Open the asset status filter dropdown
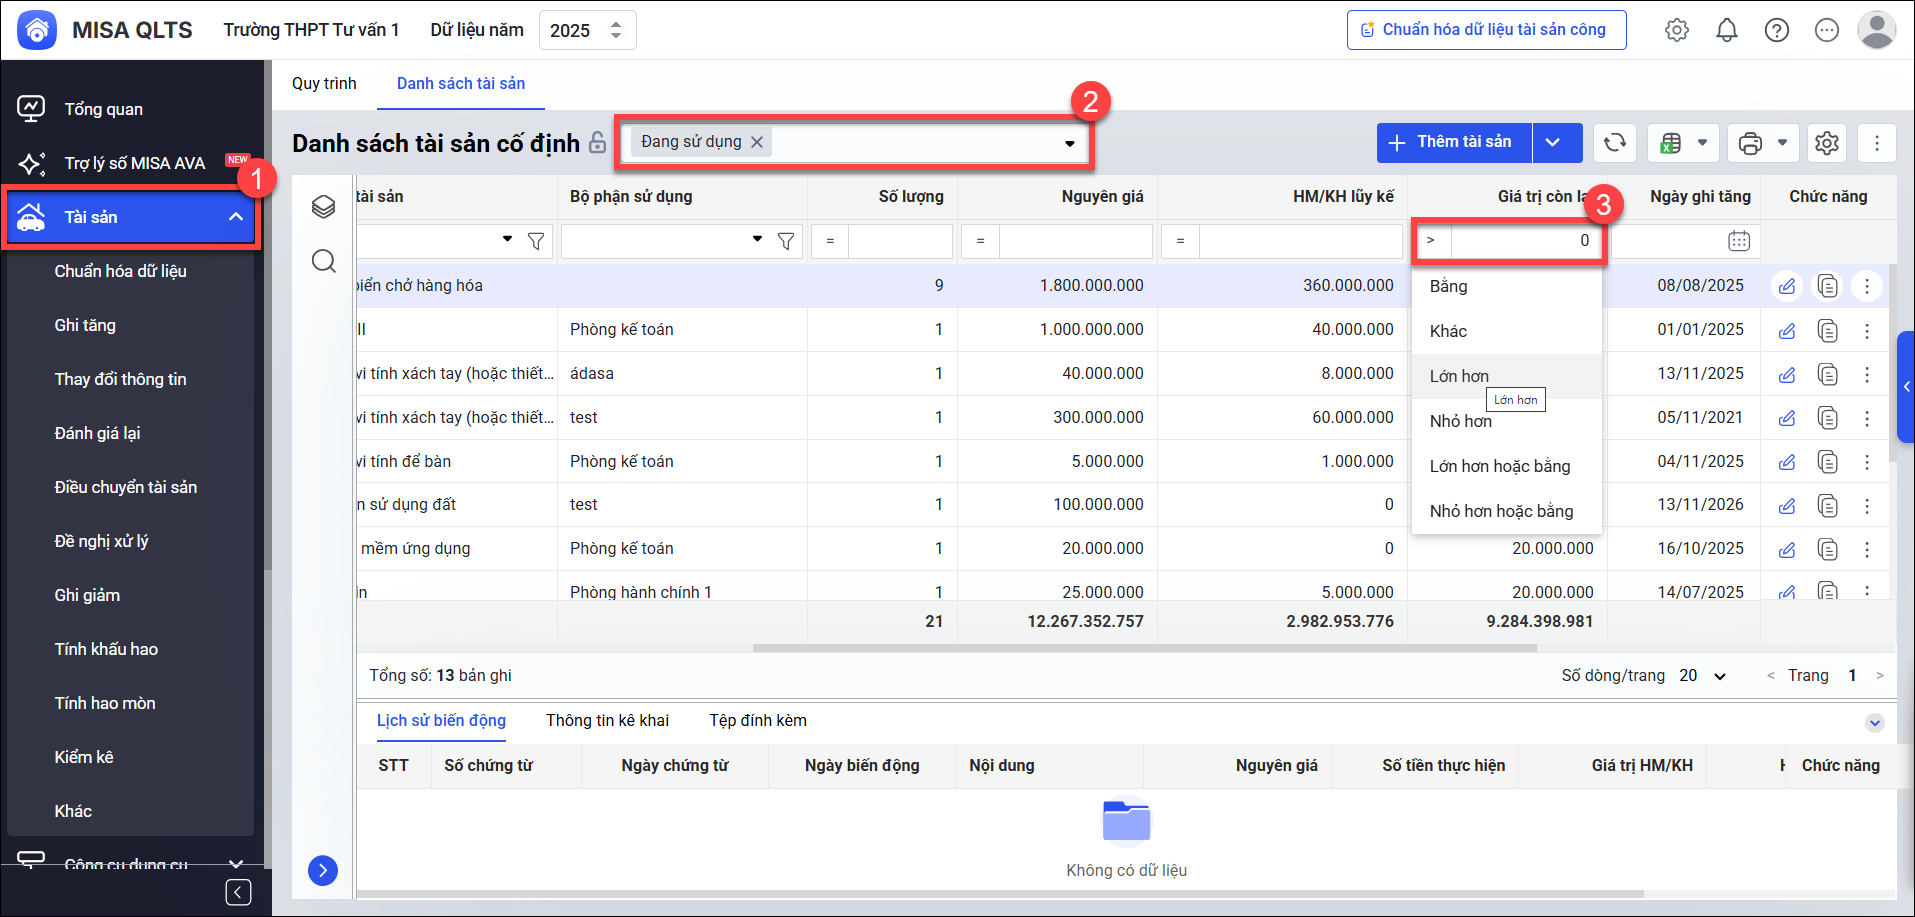 coord(1069,143)
